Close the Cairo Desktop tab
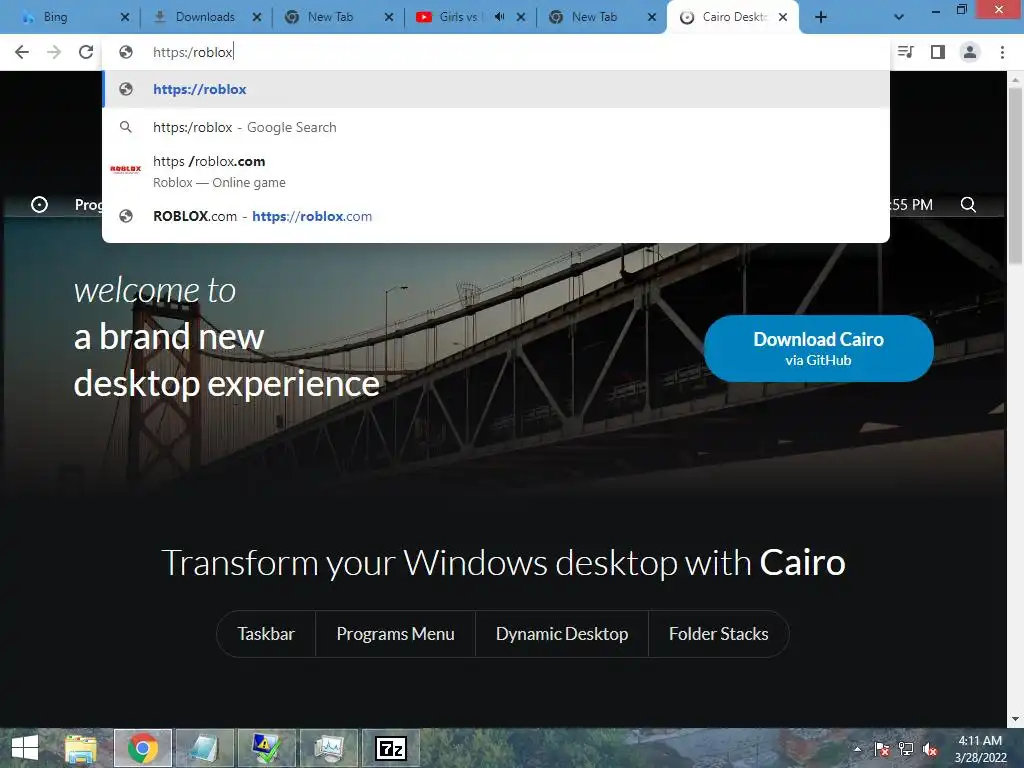This screenshot has height=768, width=1024. 783,17
